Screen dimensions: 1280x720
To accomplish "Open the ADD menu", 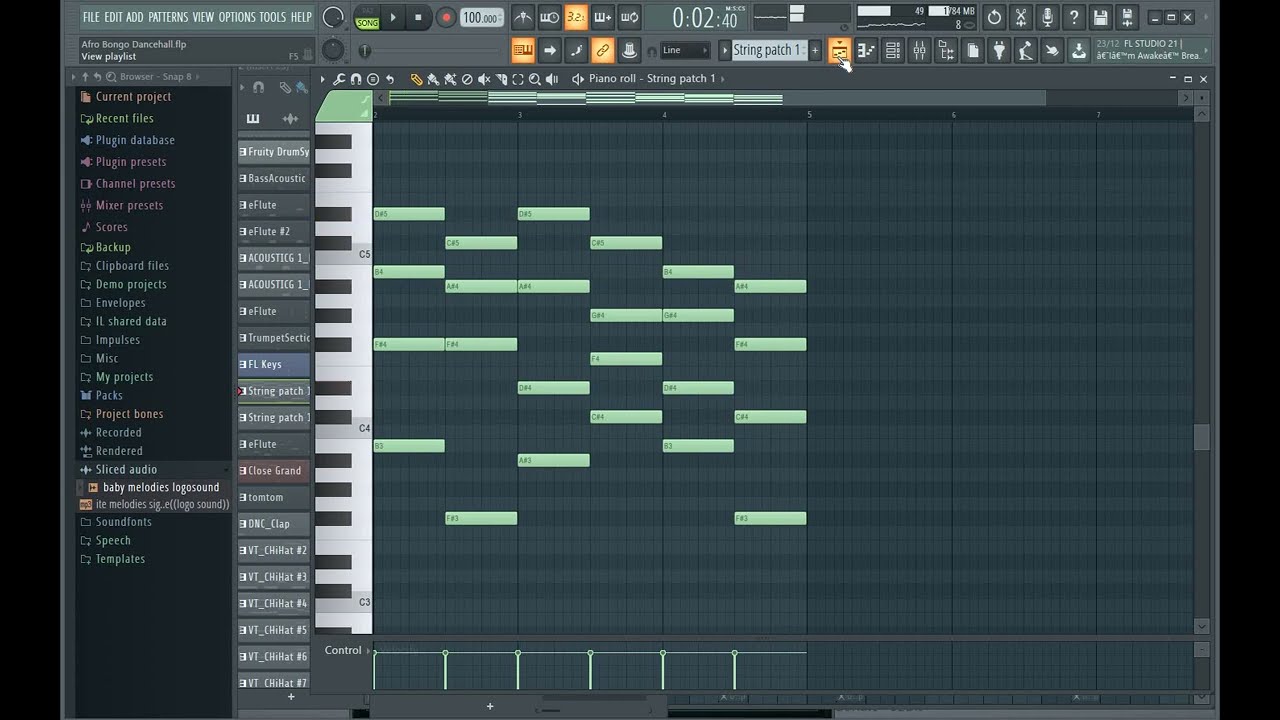I will [x=135, y=17].
